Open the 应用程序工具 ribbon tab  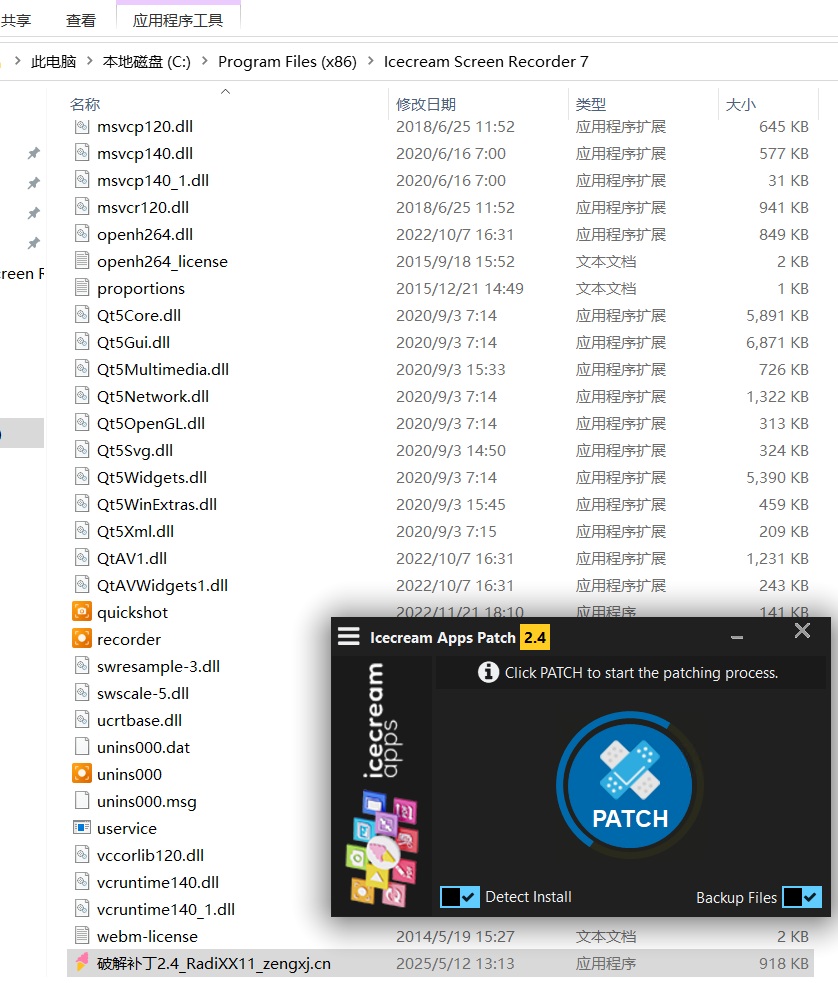tap(178, 20)
